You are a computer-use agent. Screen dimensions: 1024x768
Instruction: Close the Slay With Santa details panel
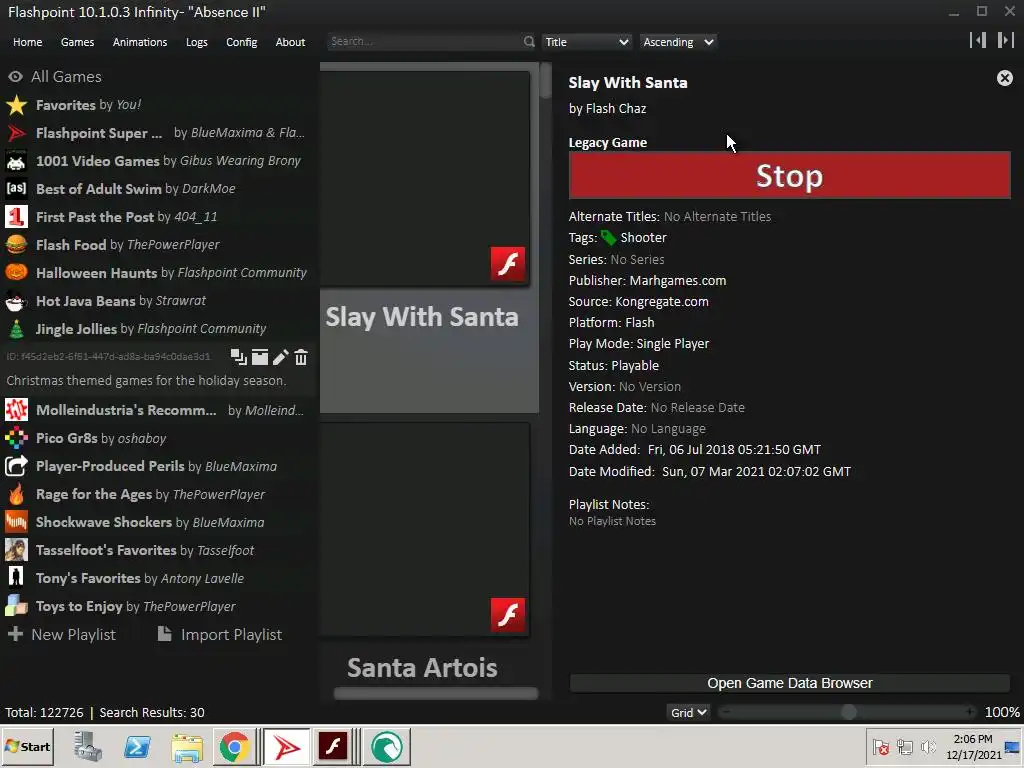[1004, 78]
